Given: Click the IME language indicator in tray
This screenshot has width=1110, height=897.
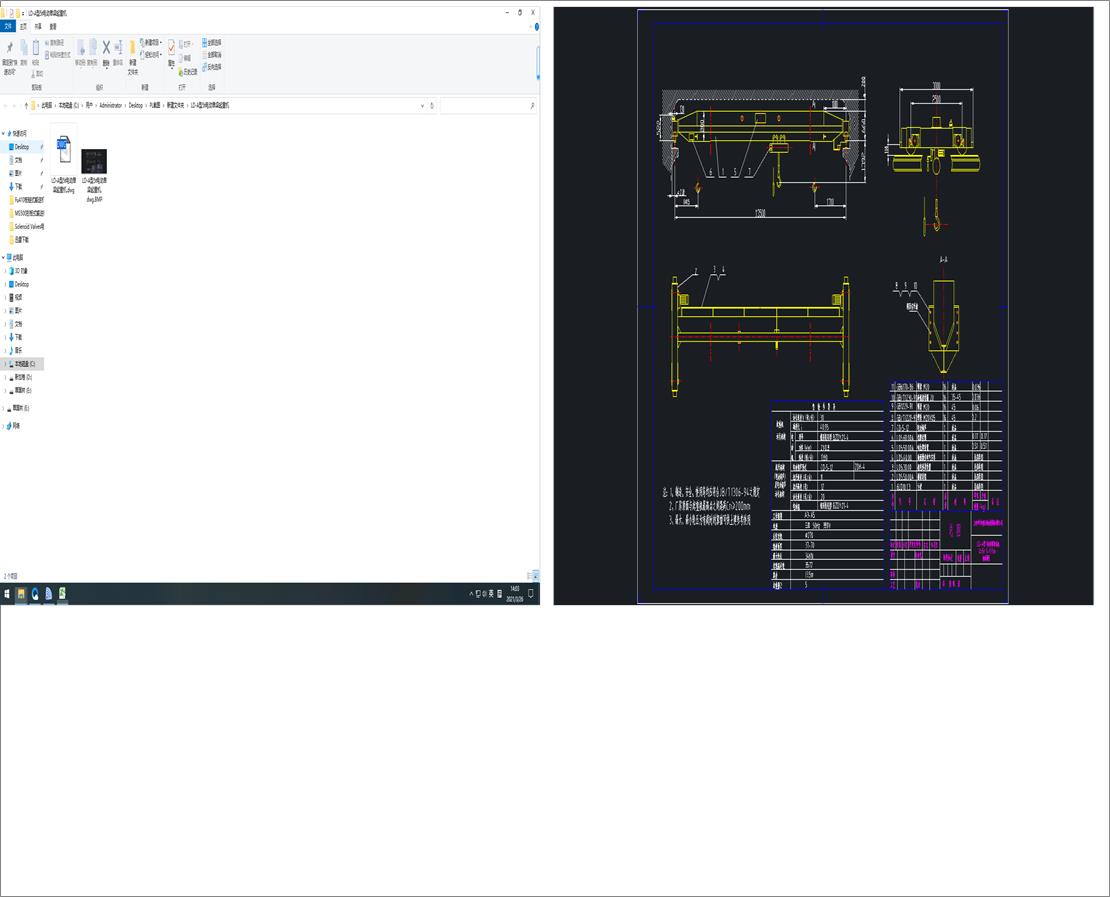Looking at the screenshot, I should click(491, 594).
